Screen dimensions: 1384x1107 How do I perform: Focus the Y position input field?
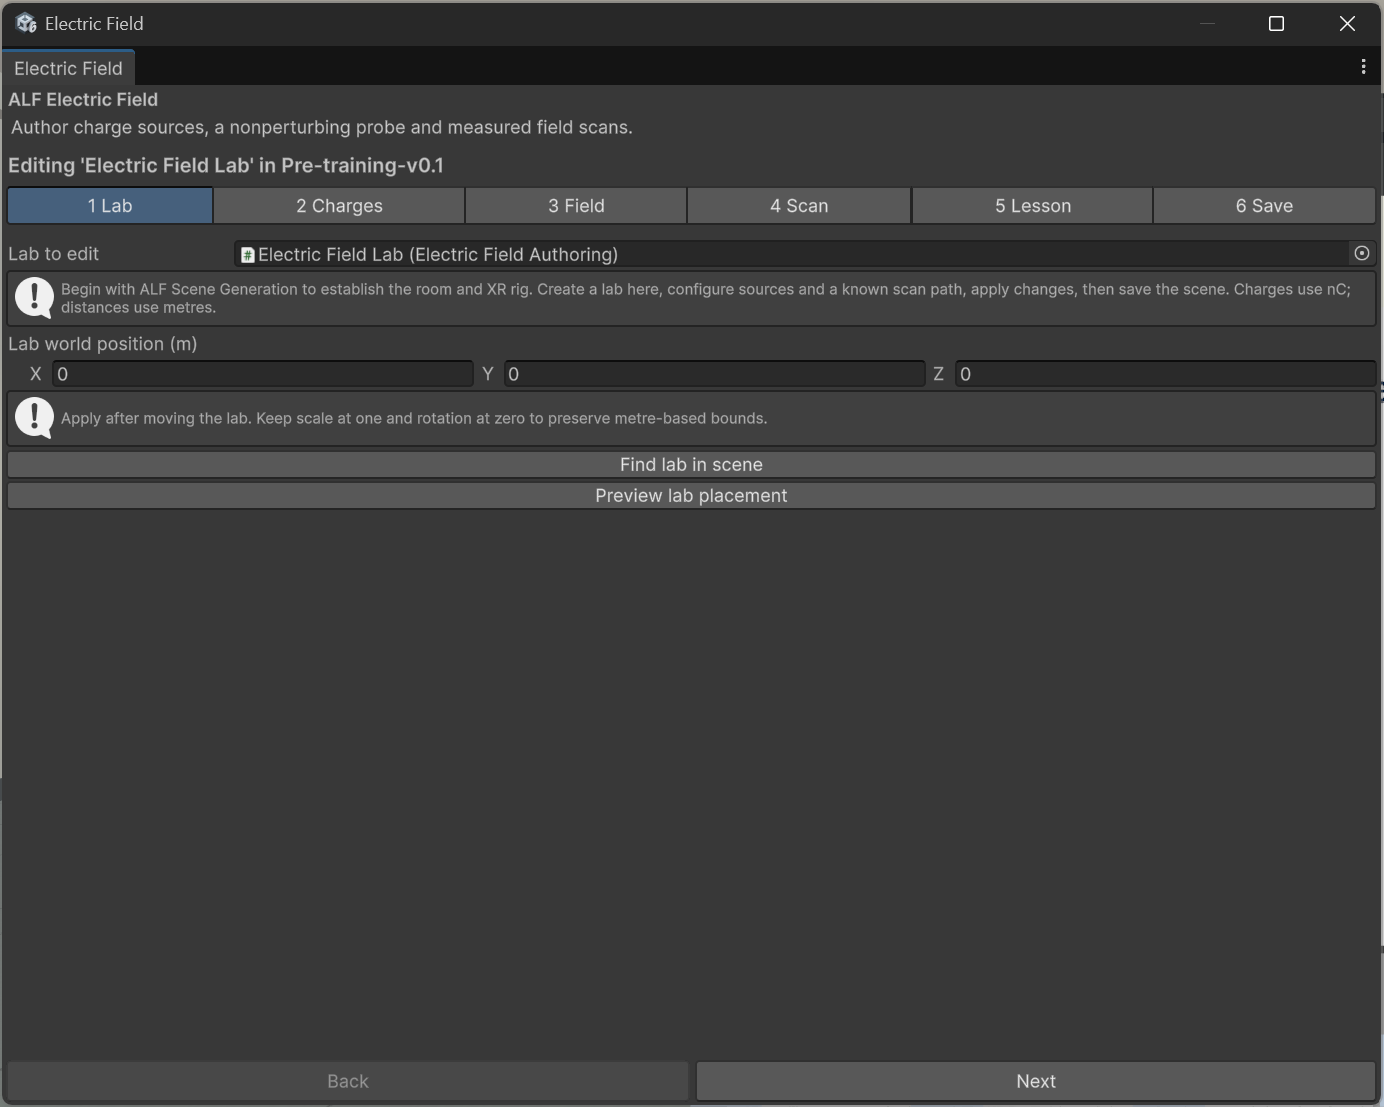714,374
